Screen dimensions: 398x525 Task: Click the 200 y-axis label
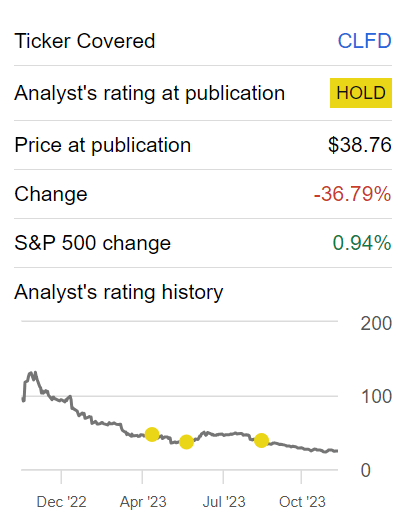click(376, 323)
